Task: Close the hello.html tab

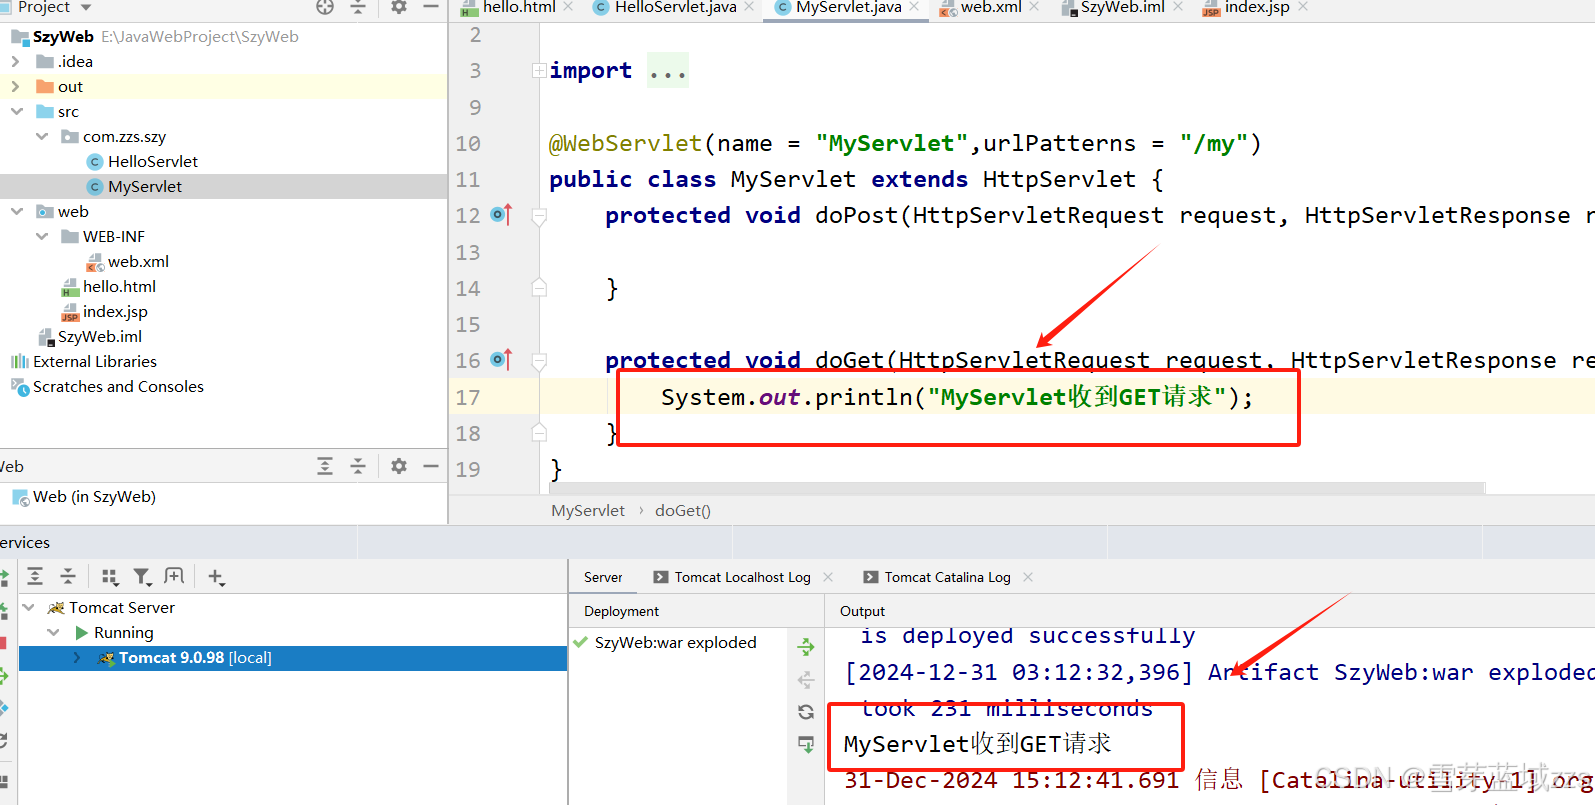Action: [568, 7]
